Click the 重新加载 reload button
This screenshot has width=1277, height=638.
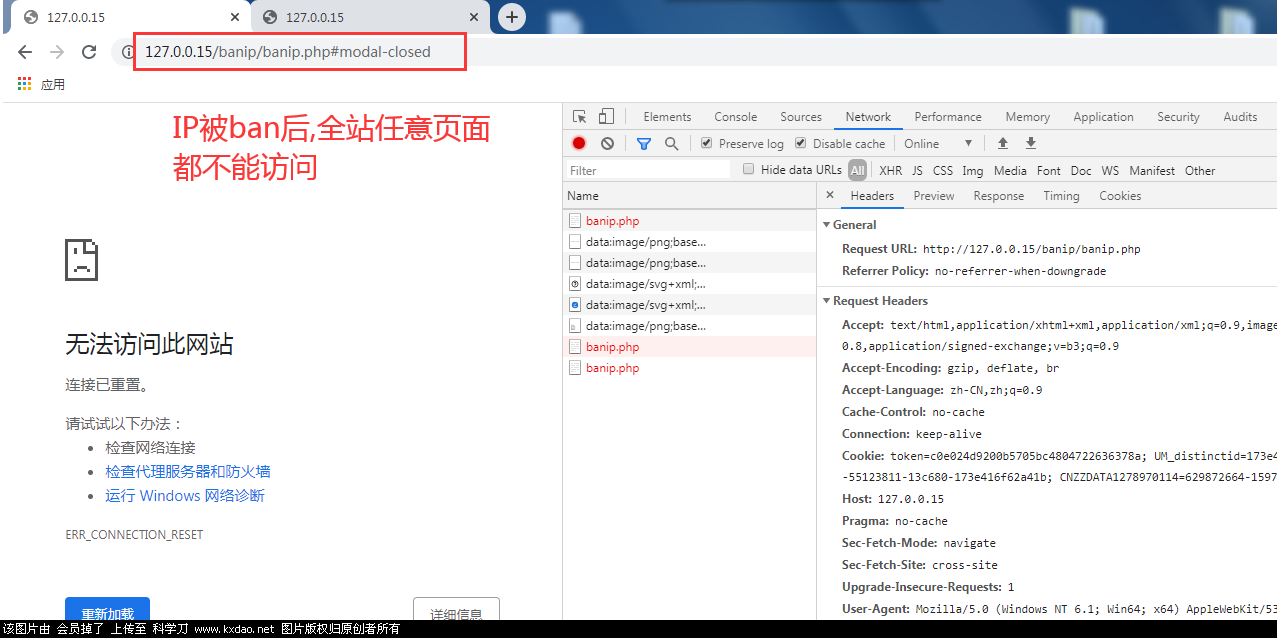pos(107,609)
